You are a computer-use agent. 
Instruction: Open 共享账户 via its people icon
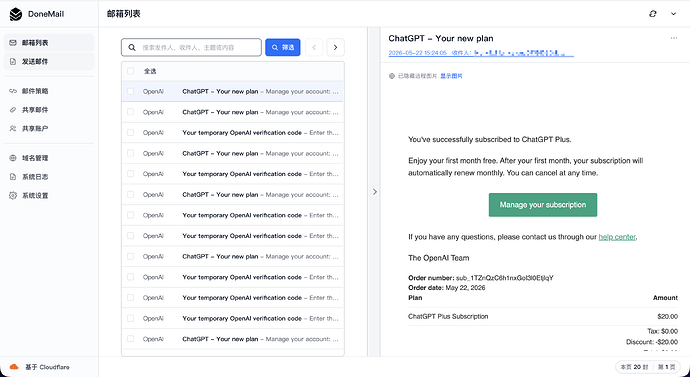pyautogui.click(x=13, y=128)
